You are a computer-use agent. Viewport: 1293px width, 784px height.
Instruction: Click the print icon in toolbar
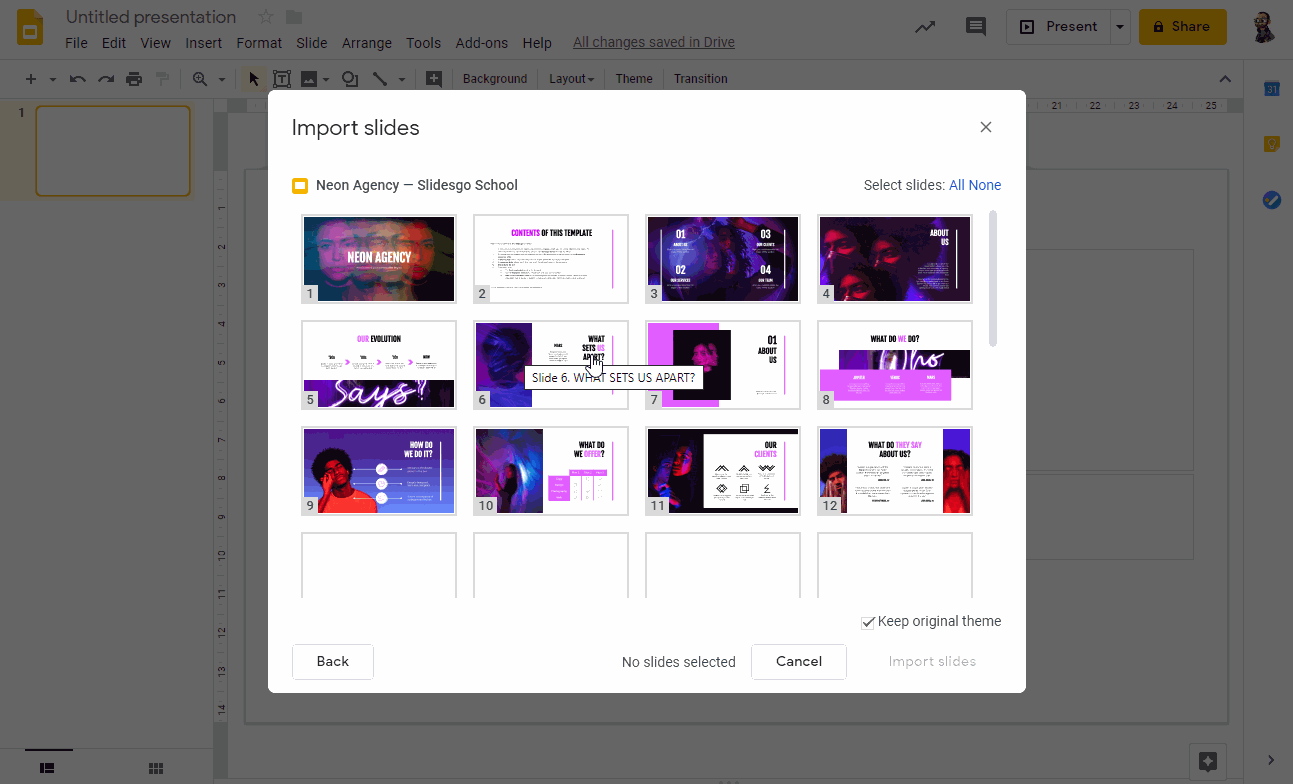click(134, 79)
